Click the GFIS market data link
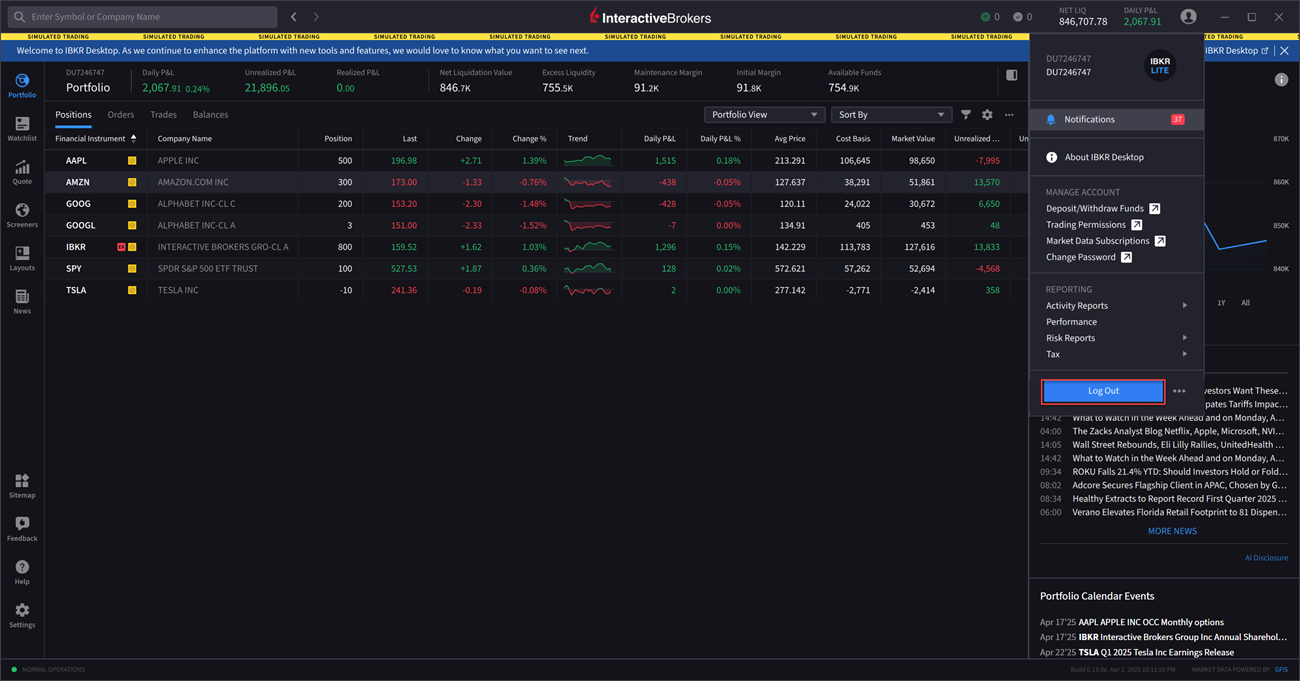The height and width of the screenshot is (681, 1300). click(x=1281, y=670)
